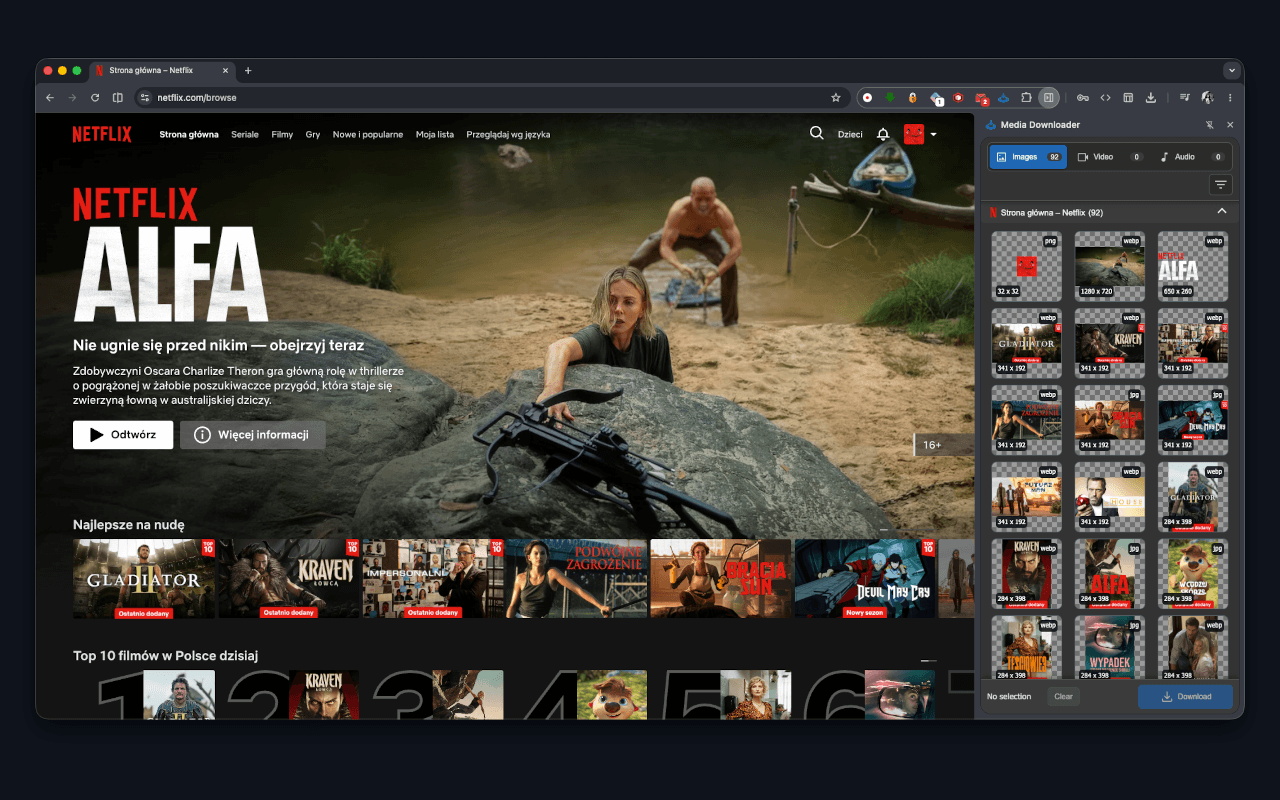
Task: Open Nowe i popularne section
Action: (x=368, y=134)
